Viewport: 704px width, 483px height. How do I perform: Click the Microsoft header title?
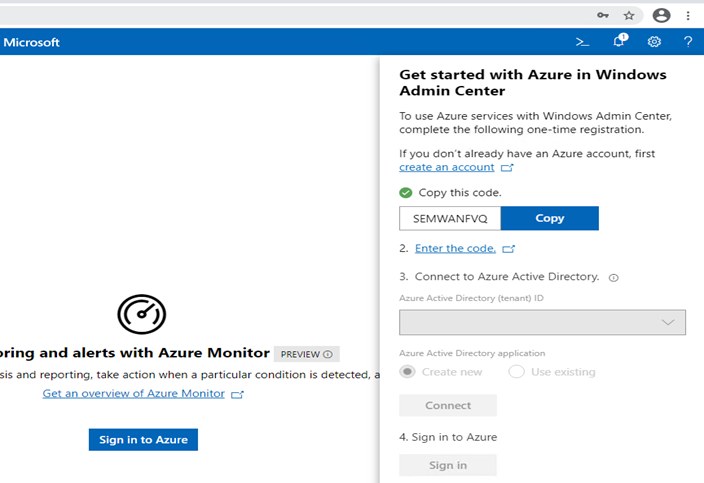(x=31, y=42)
